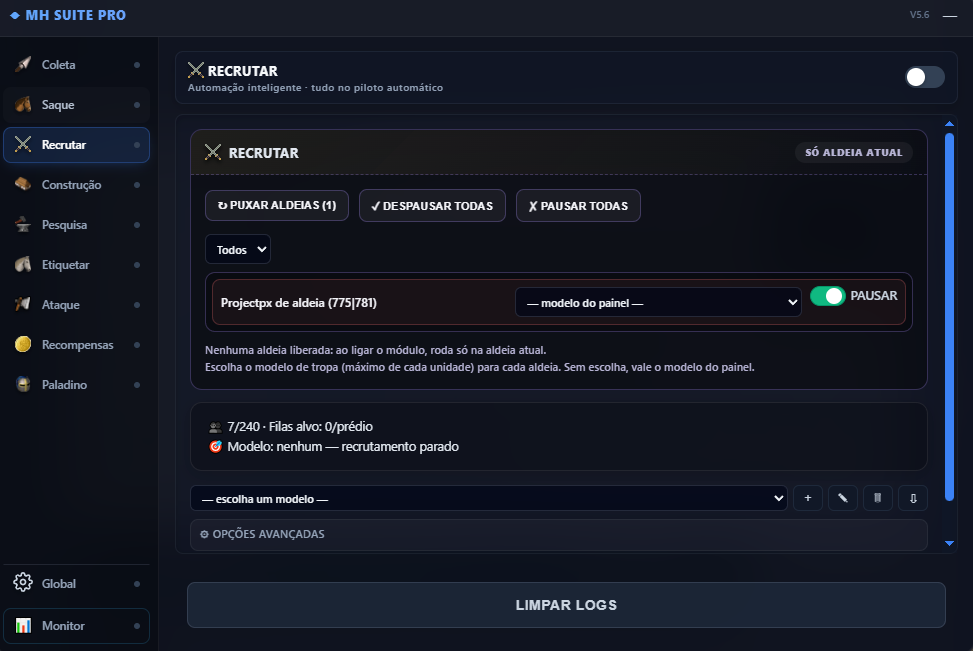Switch to Construção module

(x=76, y=185)
